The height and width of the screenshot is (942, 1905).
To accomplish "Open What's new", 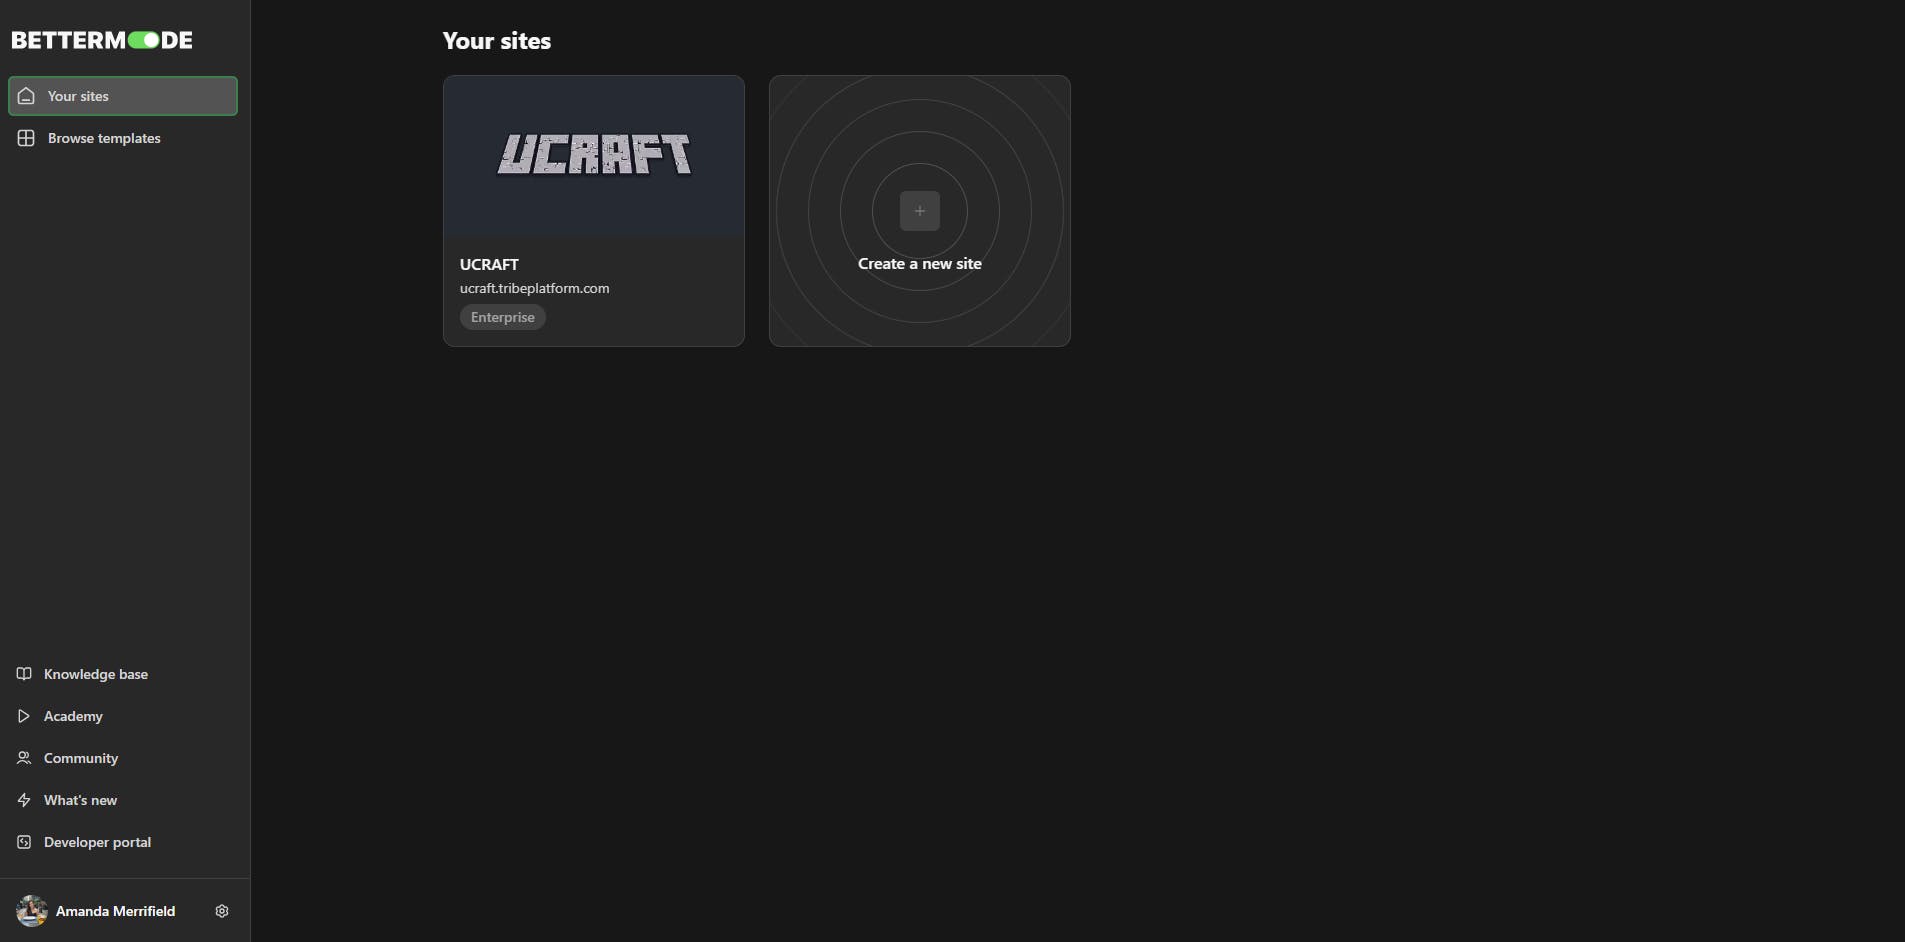I will 80,800.
